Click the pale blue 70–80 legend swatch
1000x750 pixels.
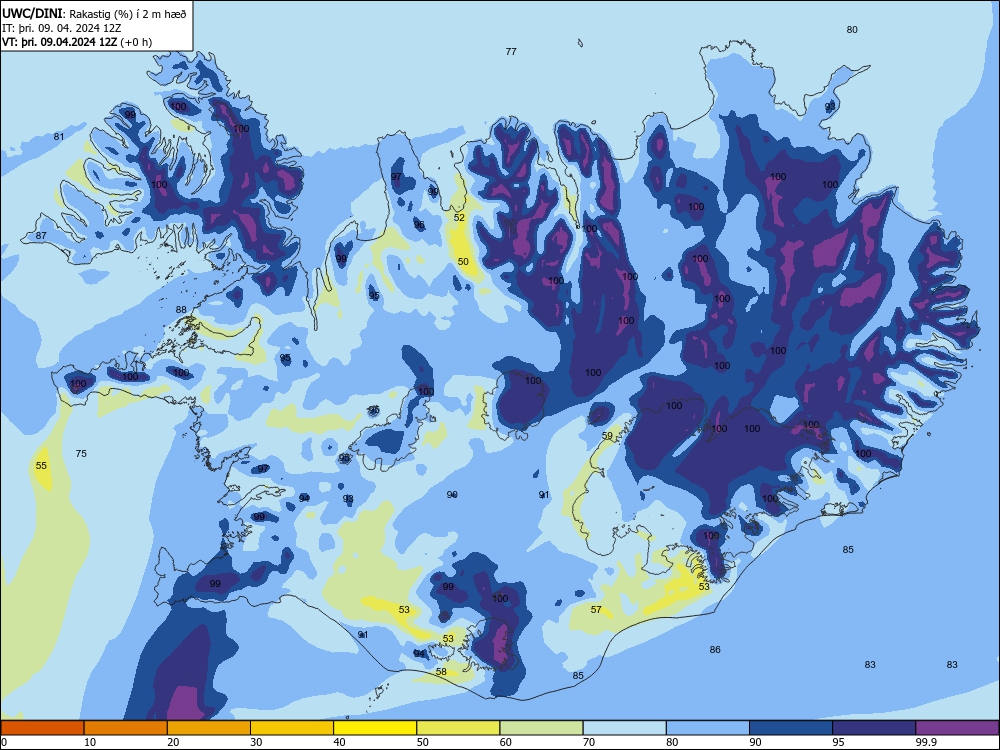point(625,728)
